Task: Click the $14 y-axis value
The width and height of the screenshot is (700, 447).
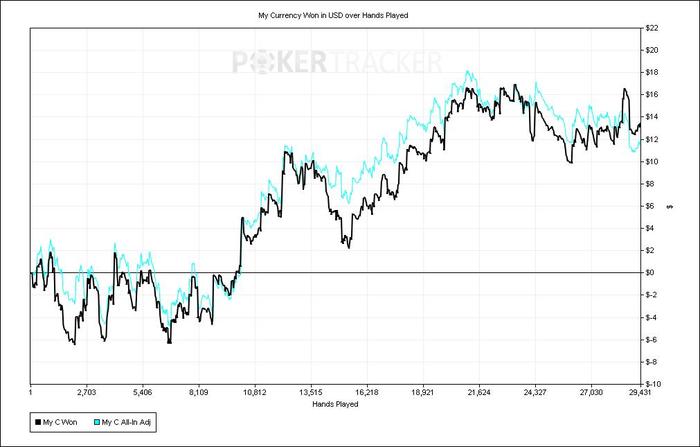Action: click(651, 117)
